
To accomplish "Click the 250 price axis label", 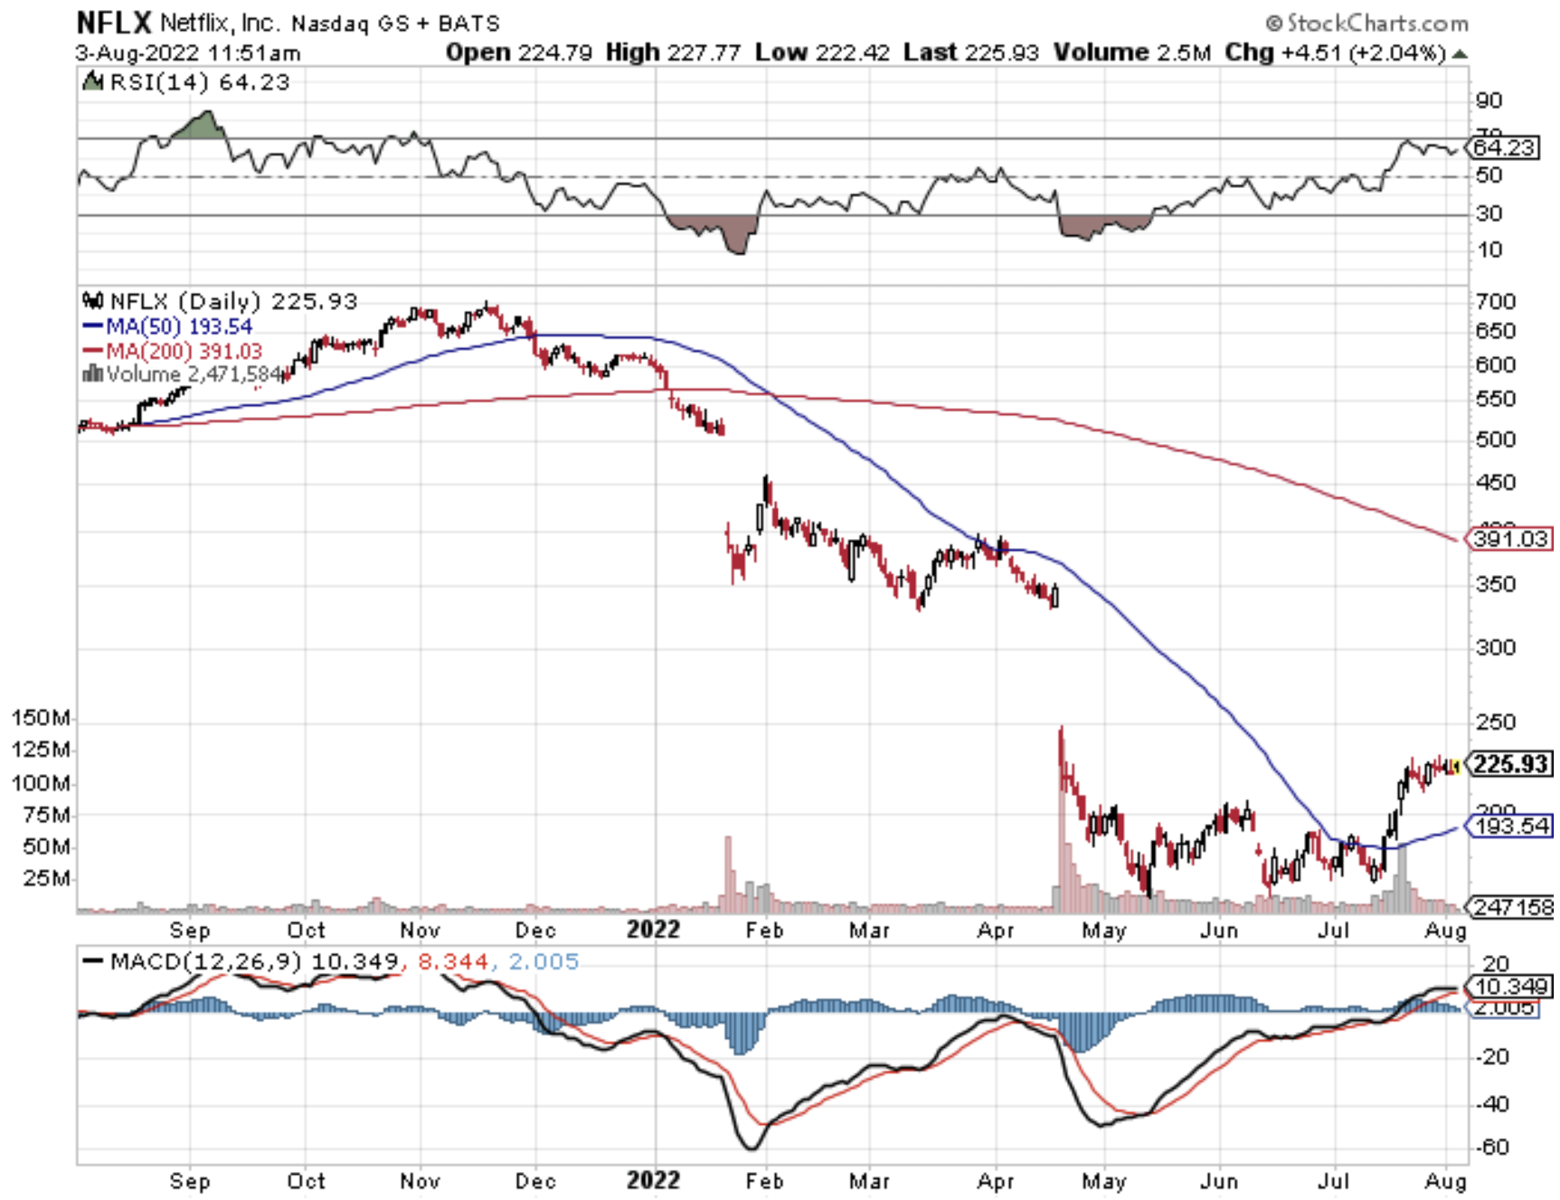I will coord(1496,722).
